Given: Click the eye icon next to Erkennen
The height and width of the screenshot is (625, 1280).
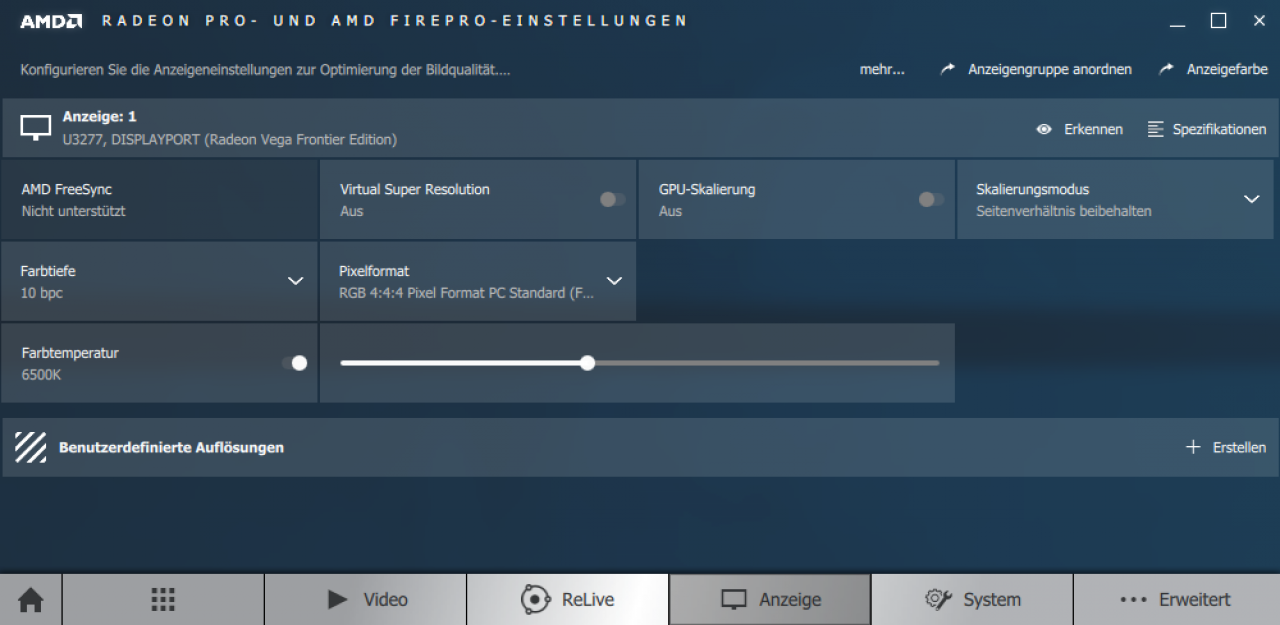Looking at the screenshot, I should coord(1044,129).
